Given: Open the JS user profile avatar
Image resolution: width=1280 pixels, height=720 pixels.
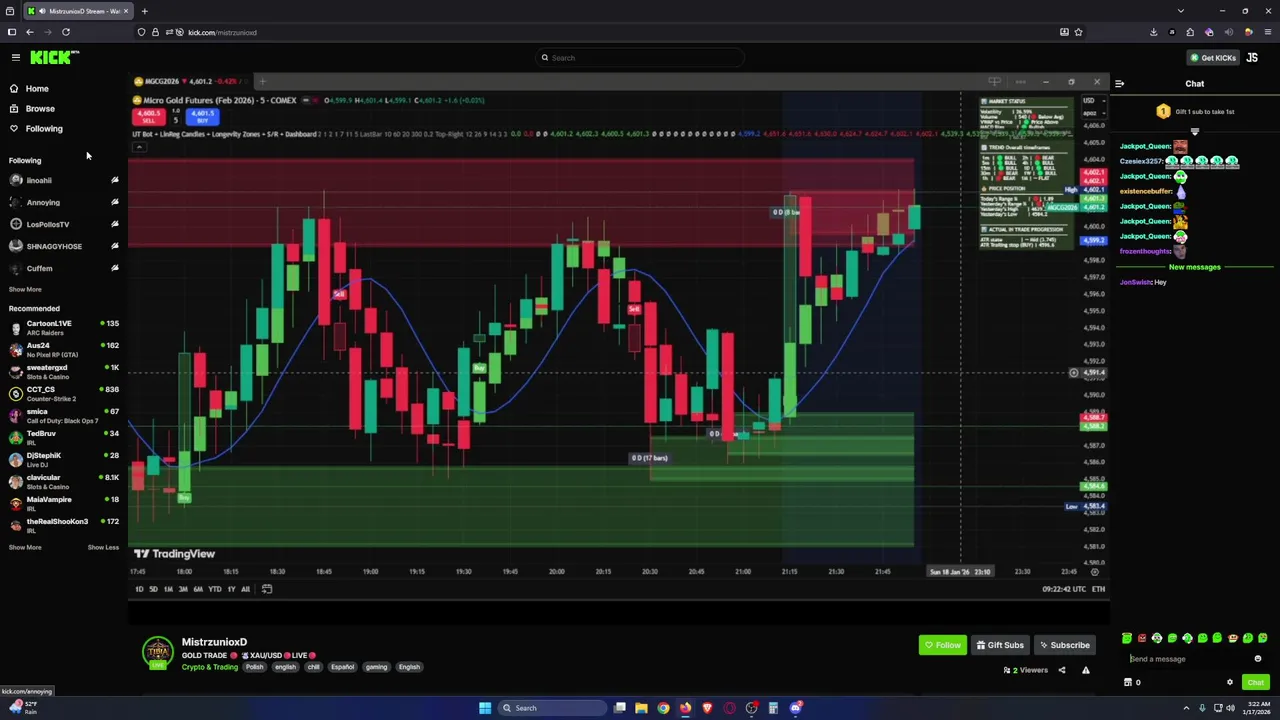Looking at the screenshot, I should (x=1252, y=57).
